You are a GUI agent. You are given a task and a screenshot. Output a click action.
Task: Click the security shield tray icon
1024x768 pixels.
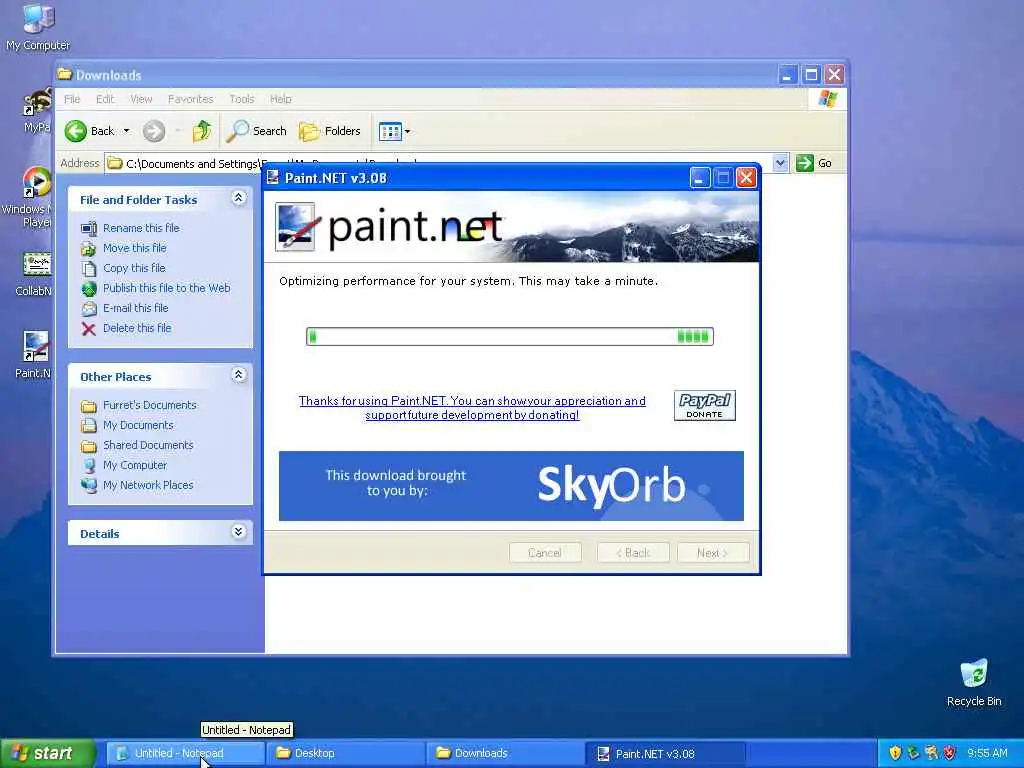coord(895,753)
